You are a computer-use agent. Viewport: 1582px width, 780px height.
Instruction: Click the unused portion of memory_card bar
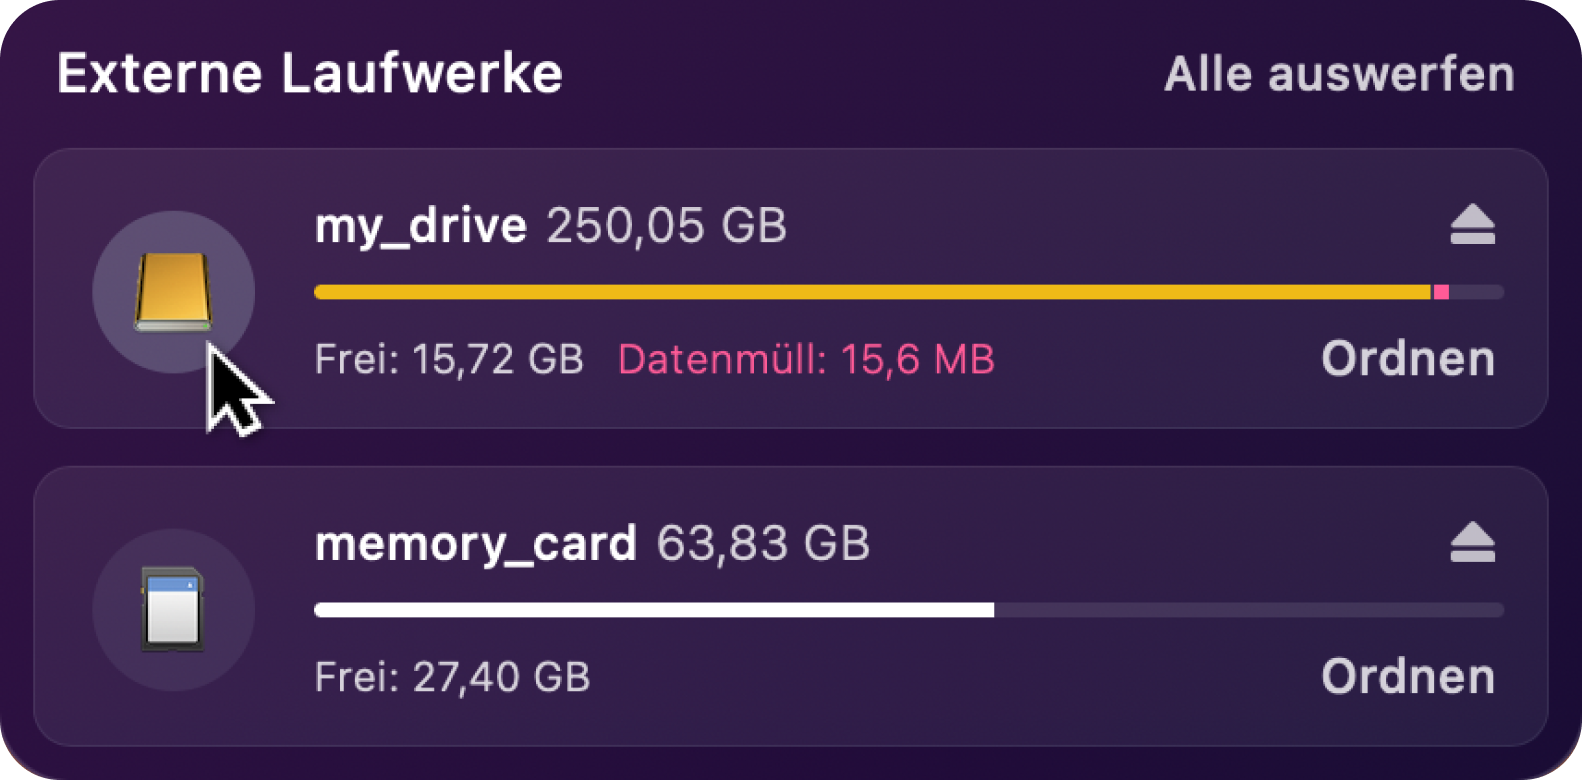1249,610
